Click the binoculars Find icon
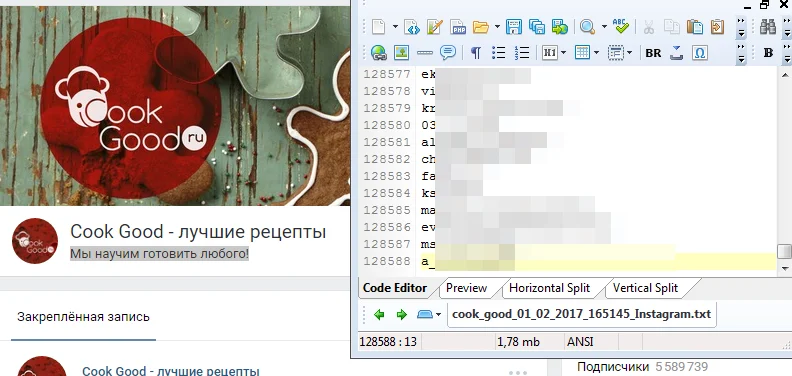 767,27
